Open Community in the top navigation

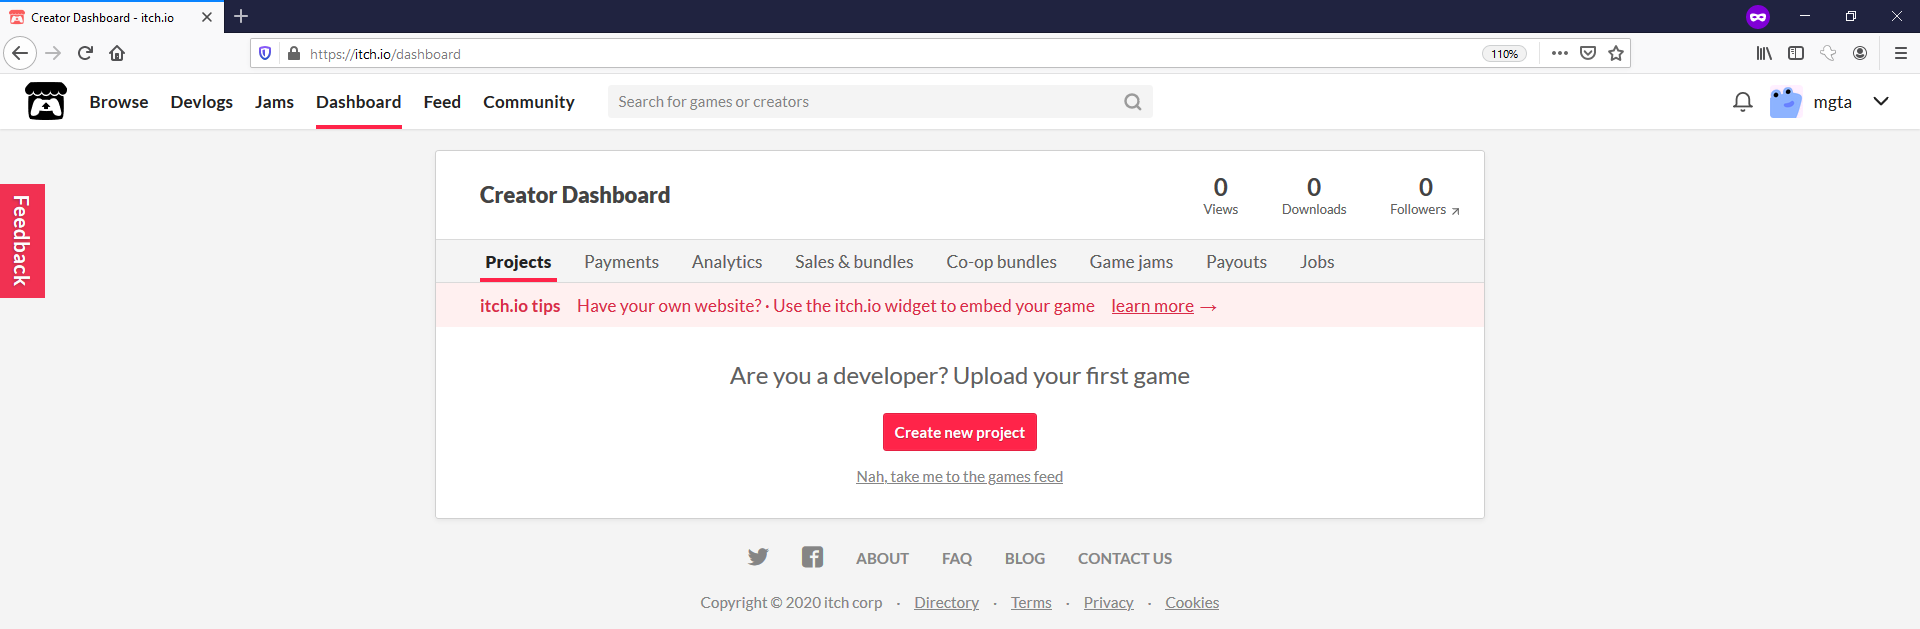click(529, 102)
